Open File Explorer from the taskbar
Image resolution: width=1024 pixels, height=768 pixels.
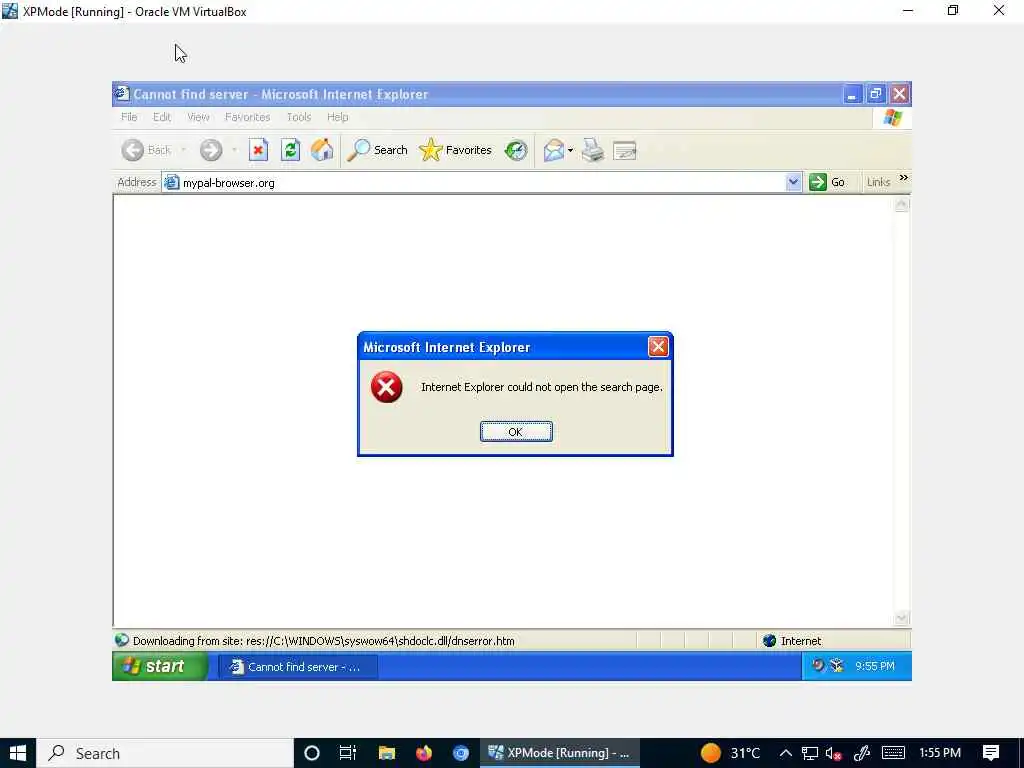click(387, 753)
